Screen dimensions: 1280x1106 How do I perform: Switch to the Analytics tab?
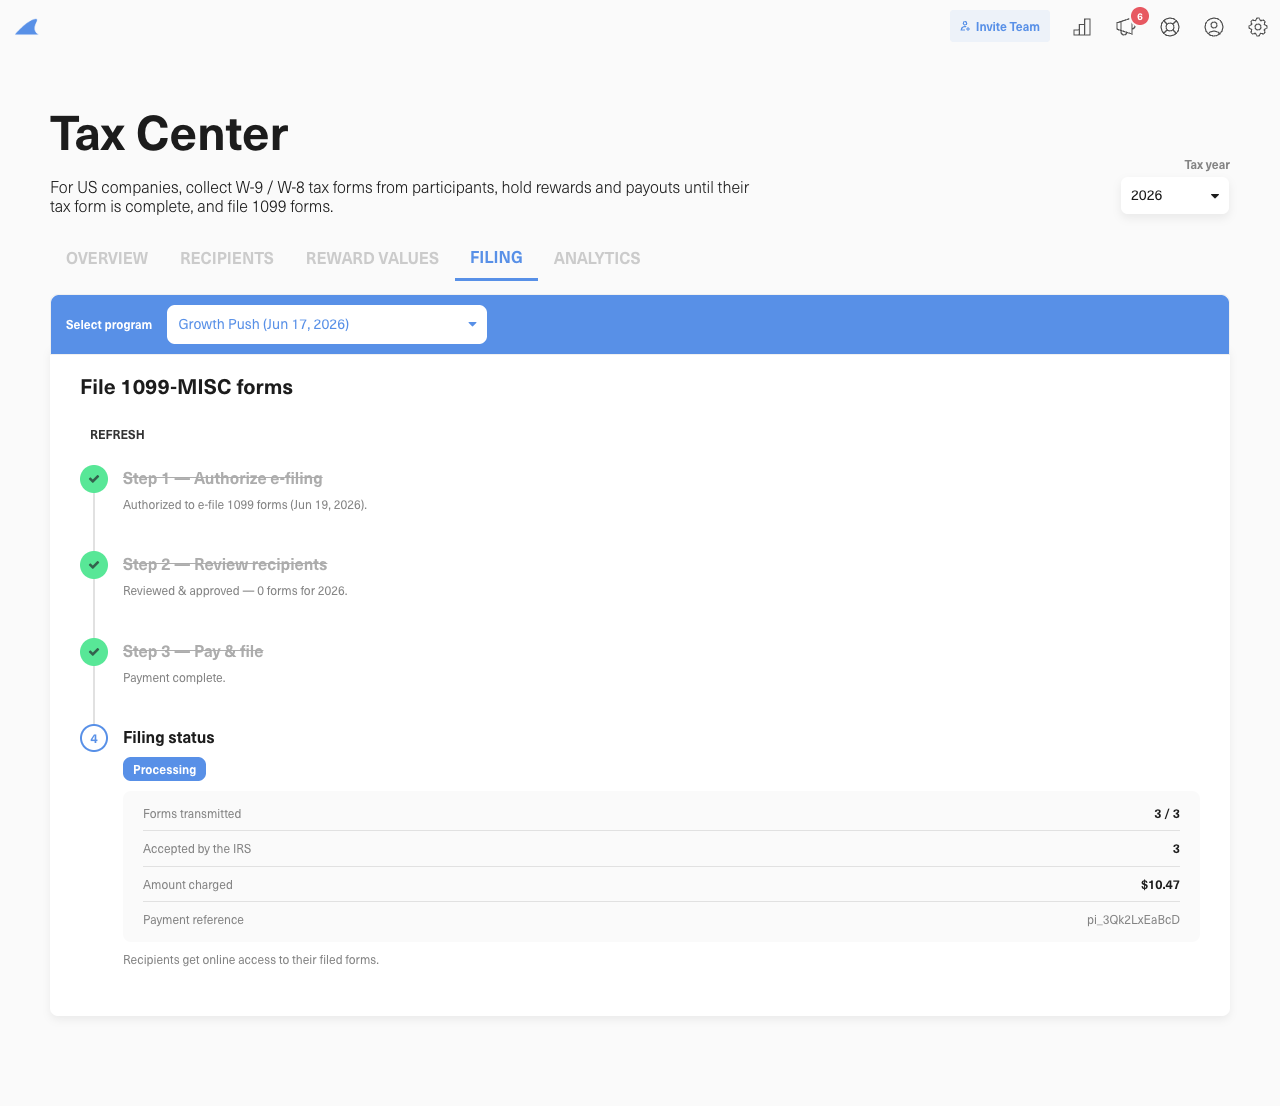tap(597, 258)
